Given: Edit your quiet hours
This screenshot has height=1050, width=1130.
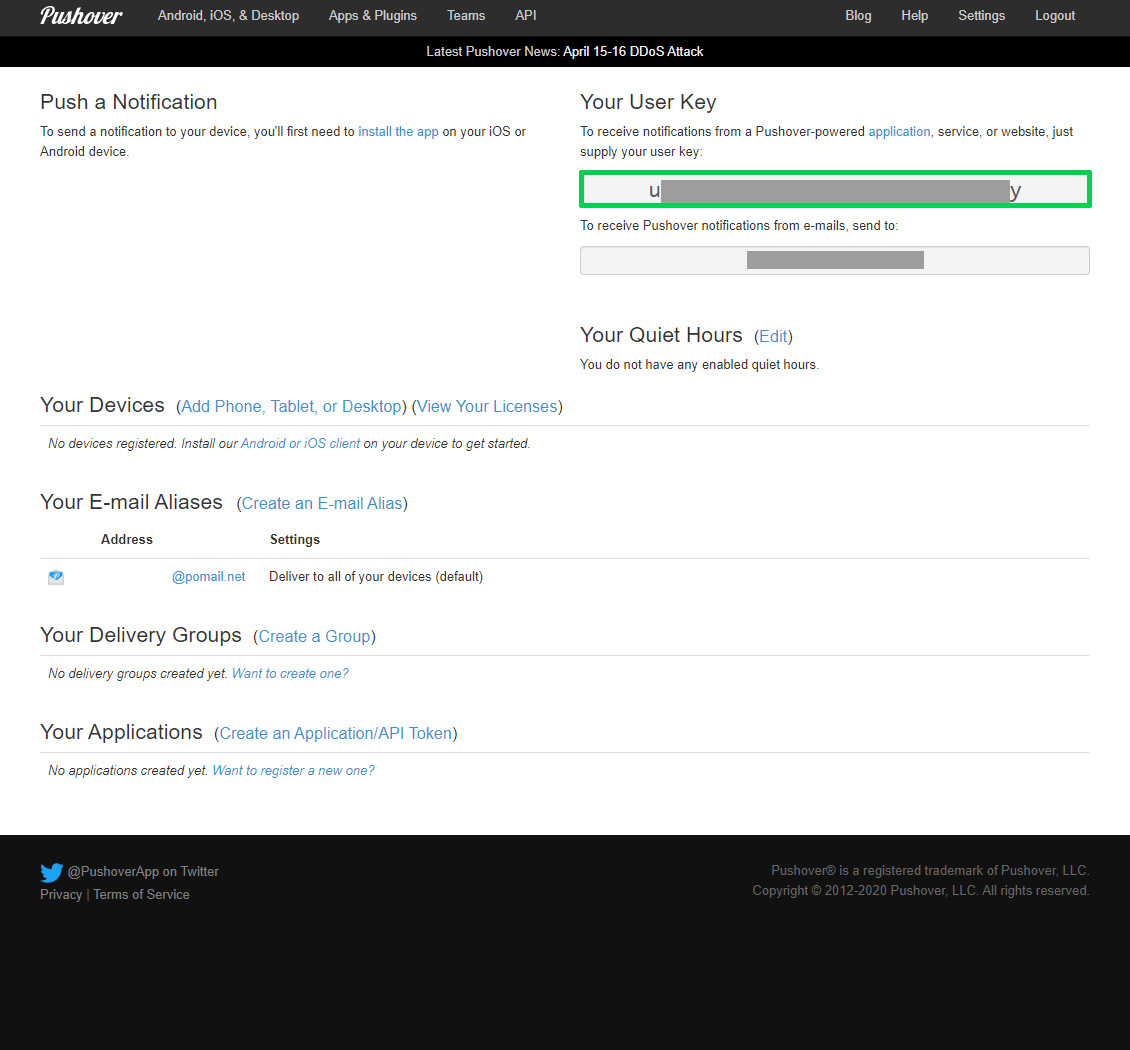Looking at the screenshot, I should pyautogui.click(x=773, y=337).
